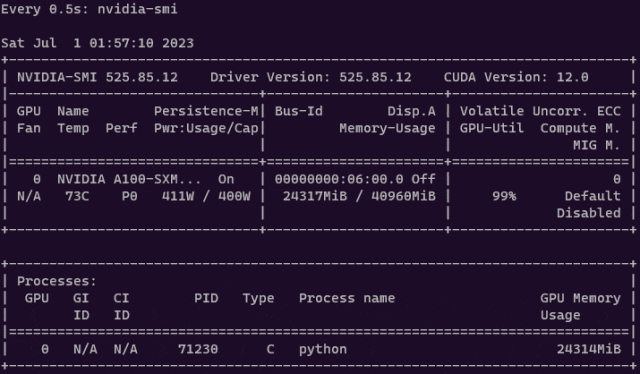Click the 'Persistence-M' column header
Image resolution: width=640 pixels, height=374 pixels.
[x=206, y=111]
